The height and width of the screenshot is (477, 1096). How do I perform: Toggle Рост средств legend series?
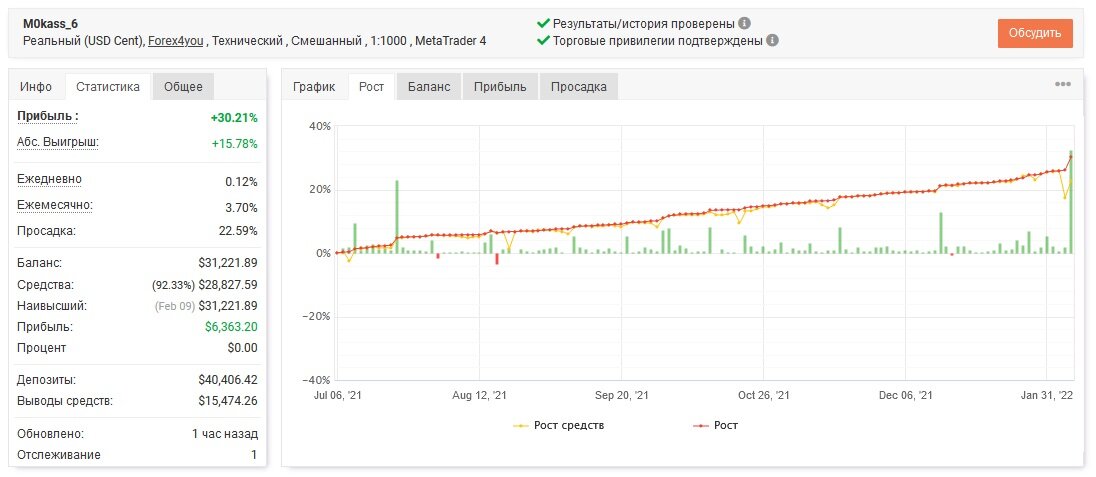click(x=558, y=425)
